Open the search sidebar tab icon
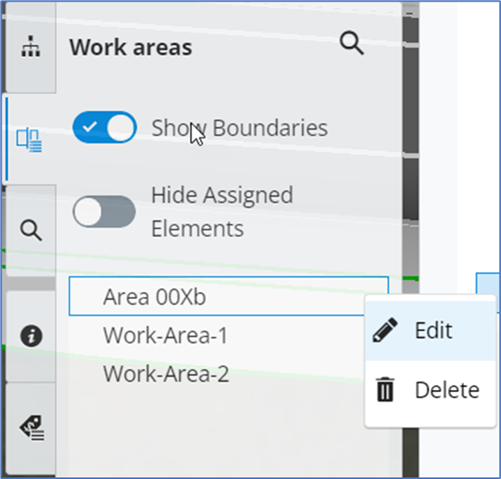Viewport: 501px width, 479px height. tap(31, 230)
